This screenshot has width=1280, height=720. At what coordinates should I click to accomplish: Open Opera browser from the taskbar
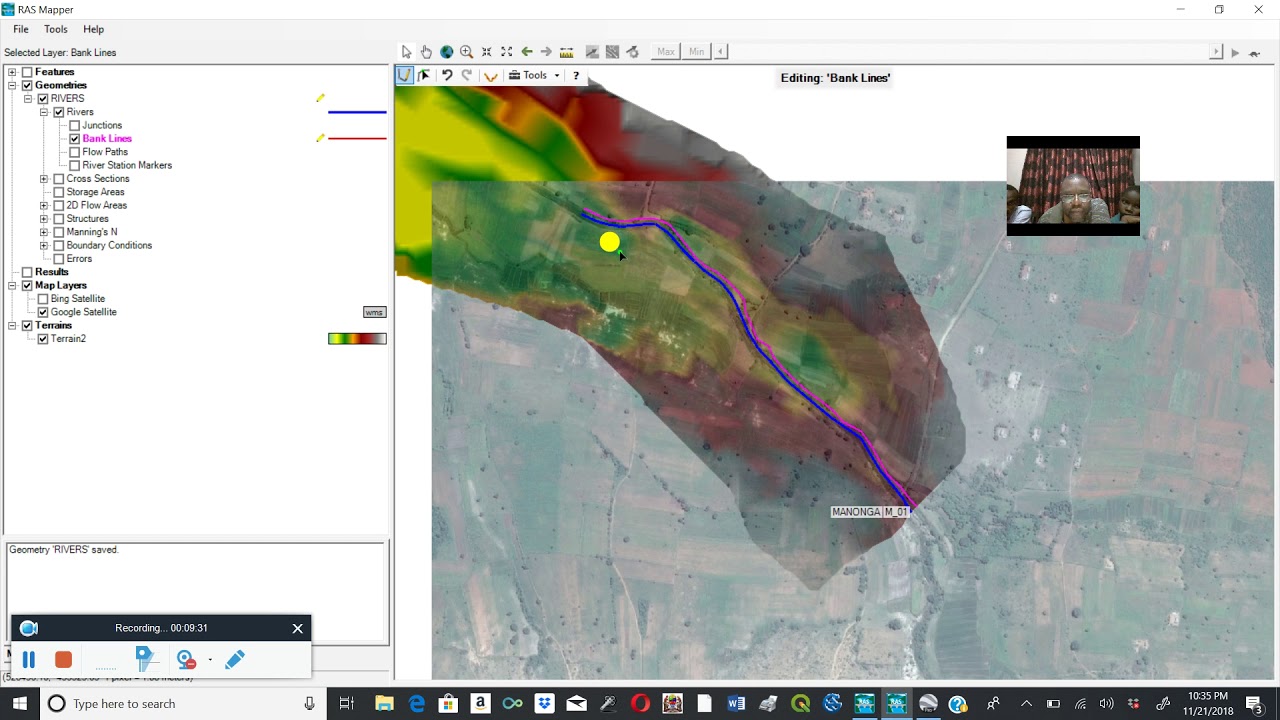[640, 704]
